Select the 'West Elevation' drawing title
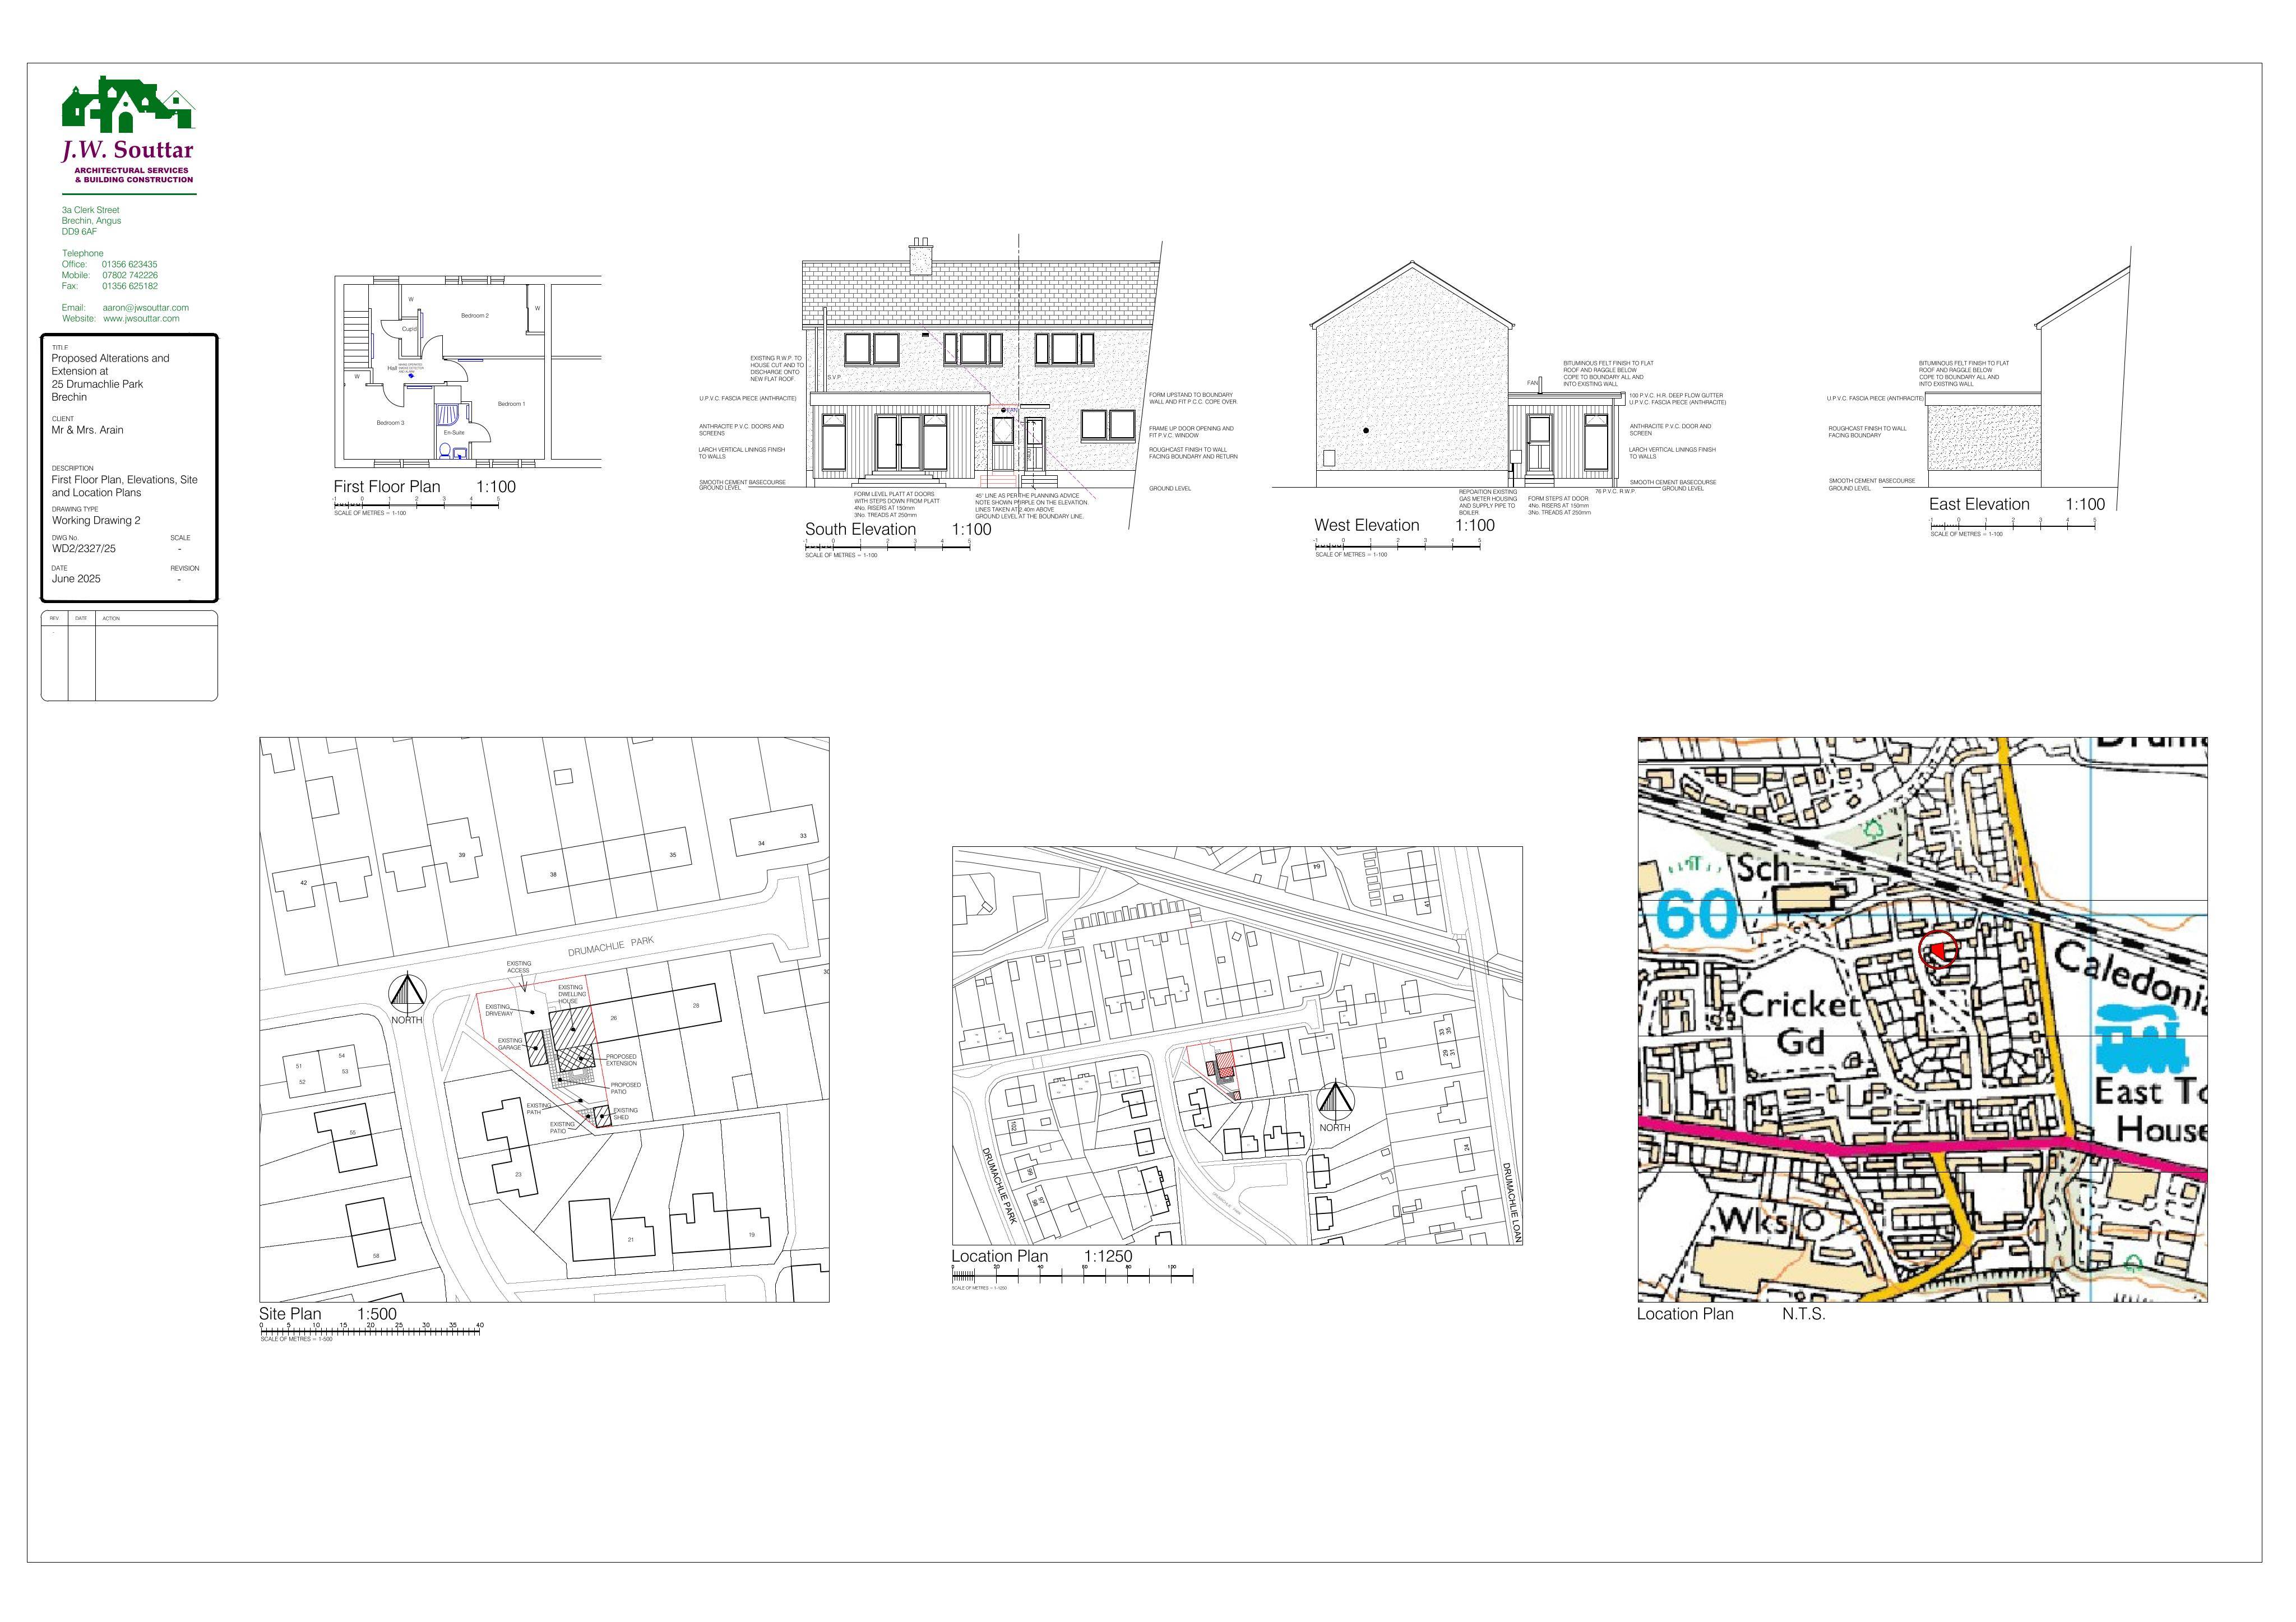 click(1366, 525)
